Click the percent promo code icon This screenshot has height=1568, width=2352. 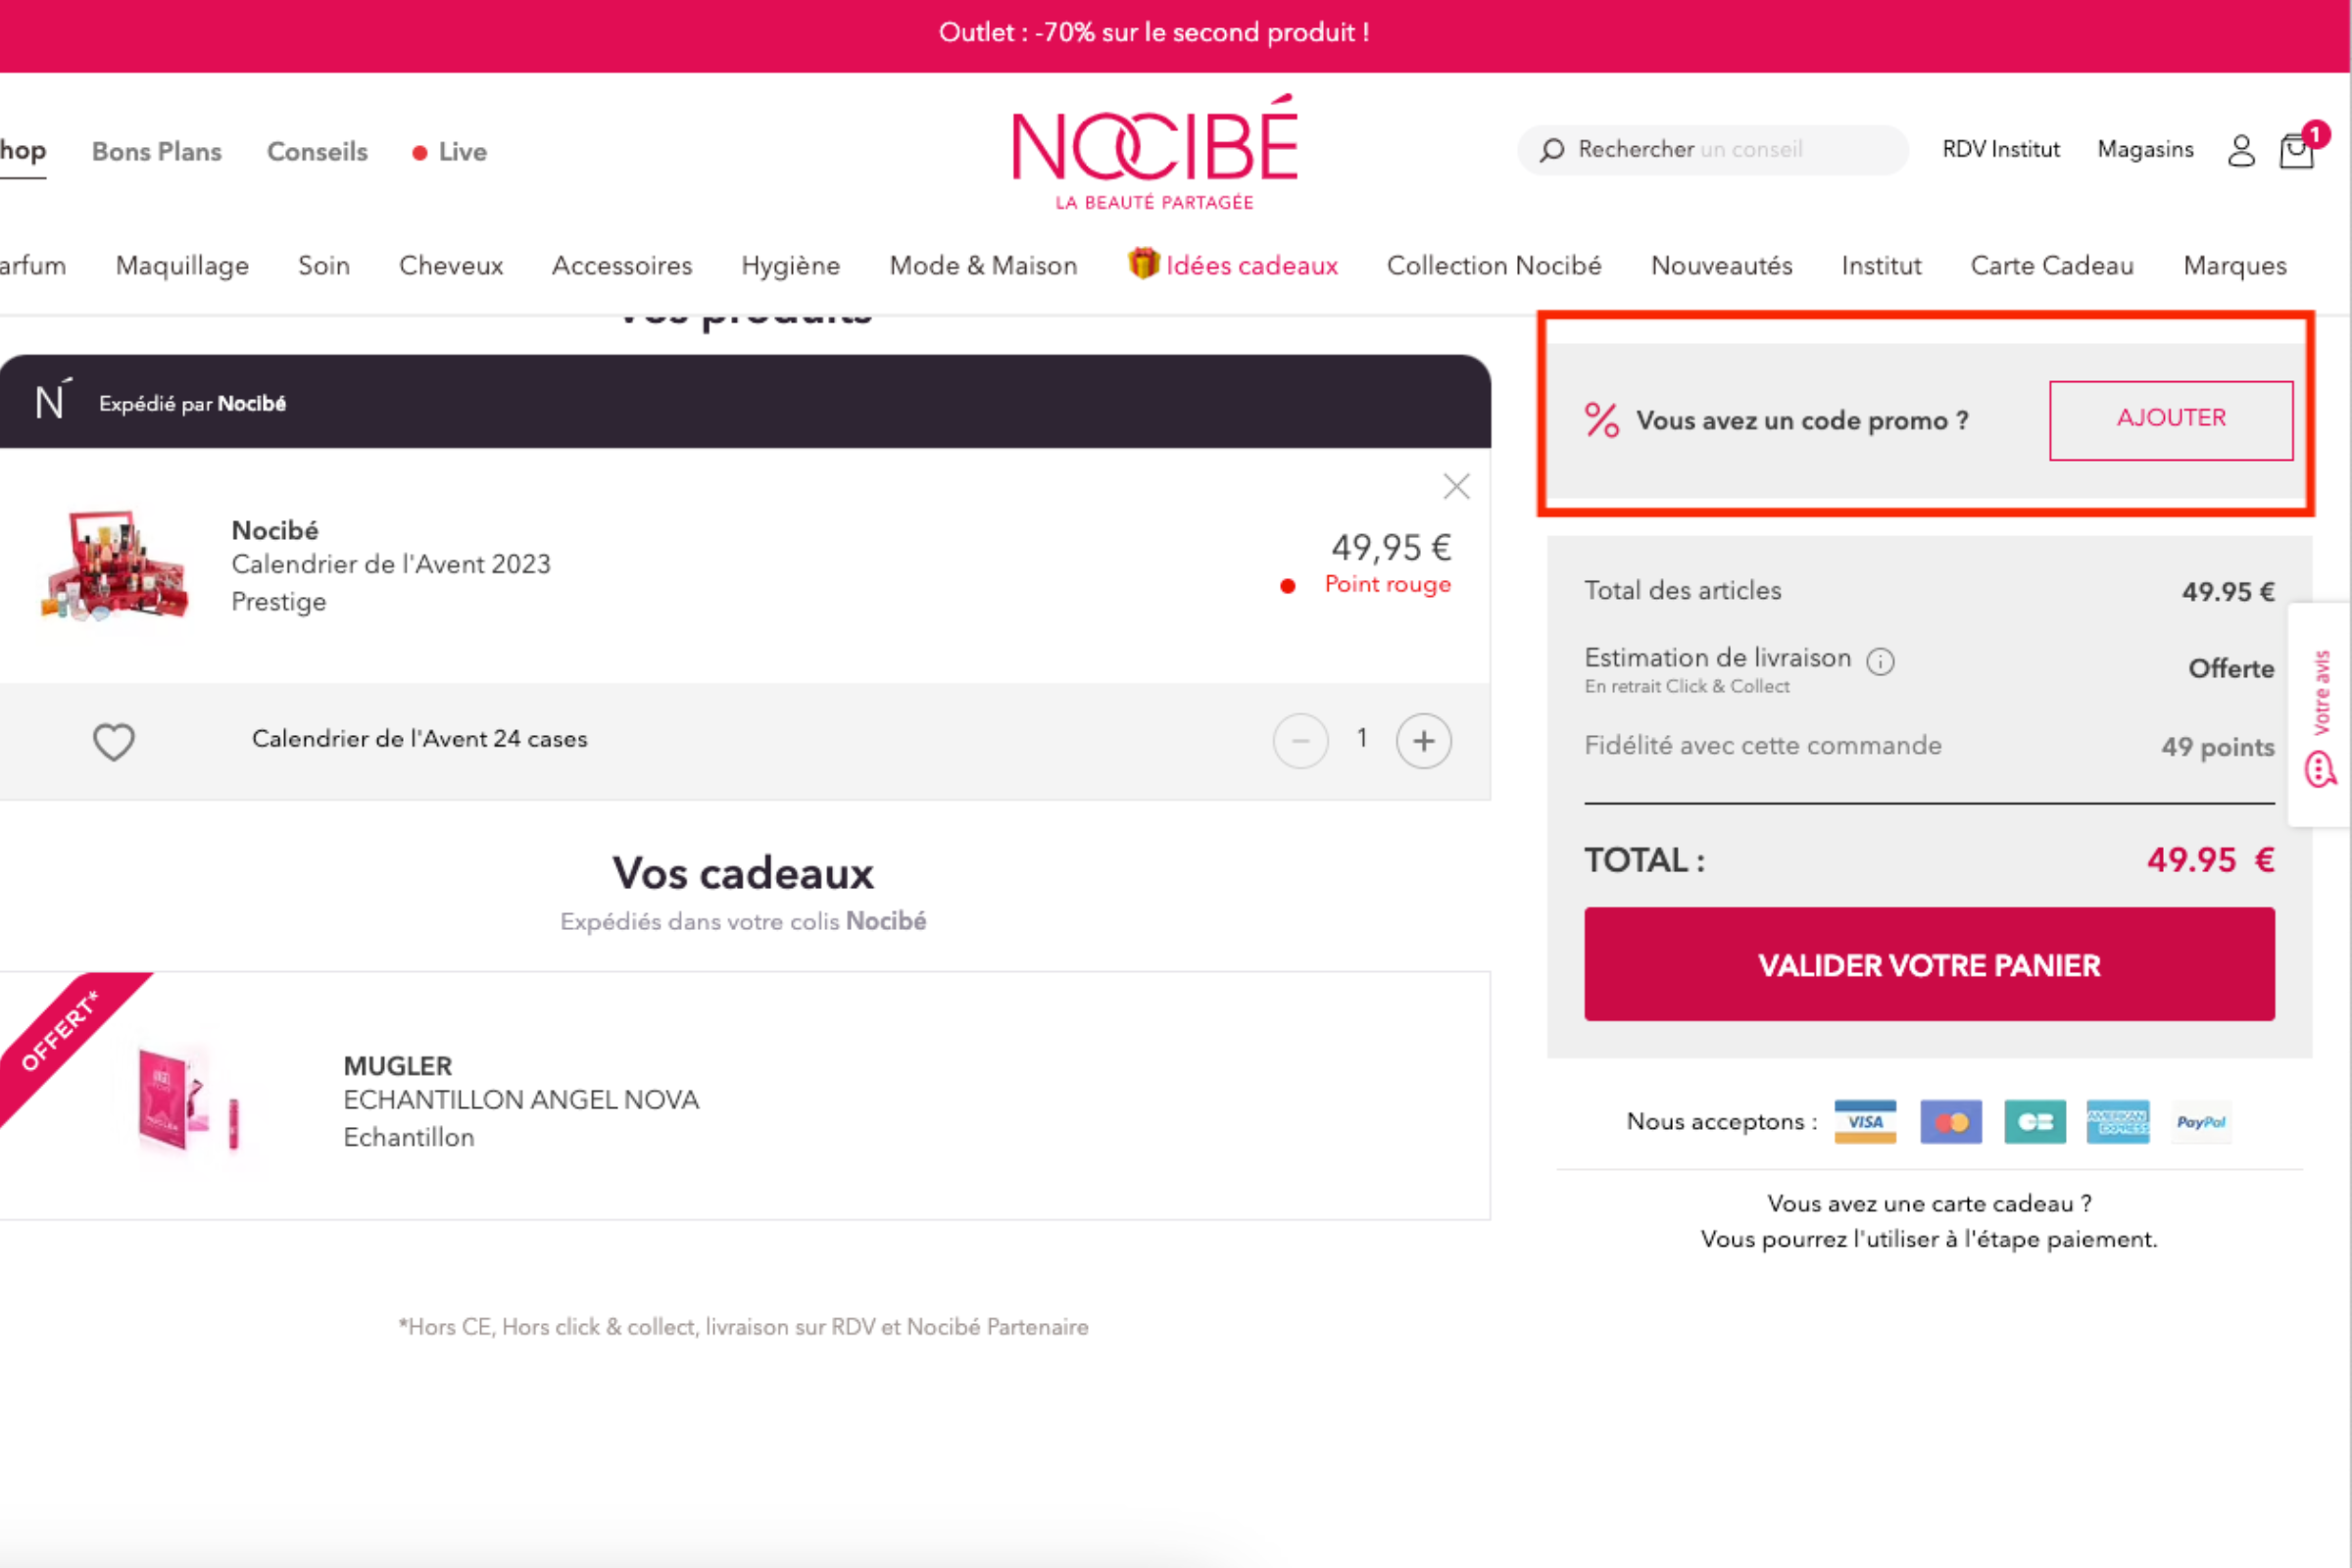click(1601, 420)
